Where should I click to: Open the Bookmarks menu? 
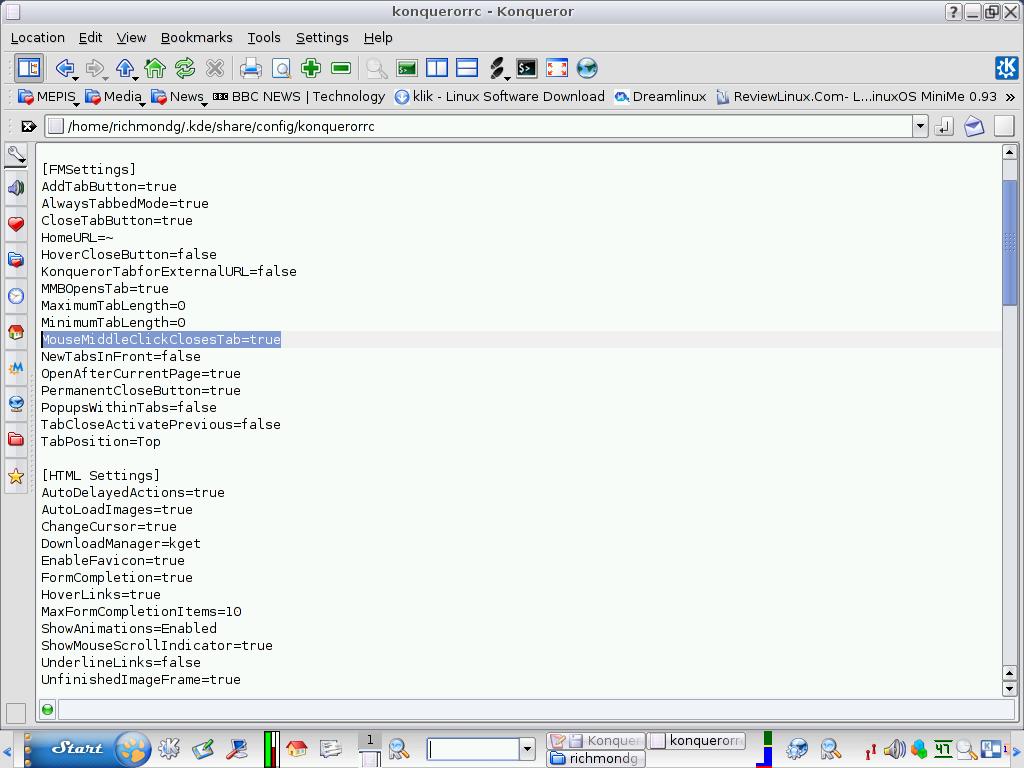197,38
